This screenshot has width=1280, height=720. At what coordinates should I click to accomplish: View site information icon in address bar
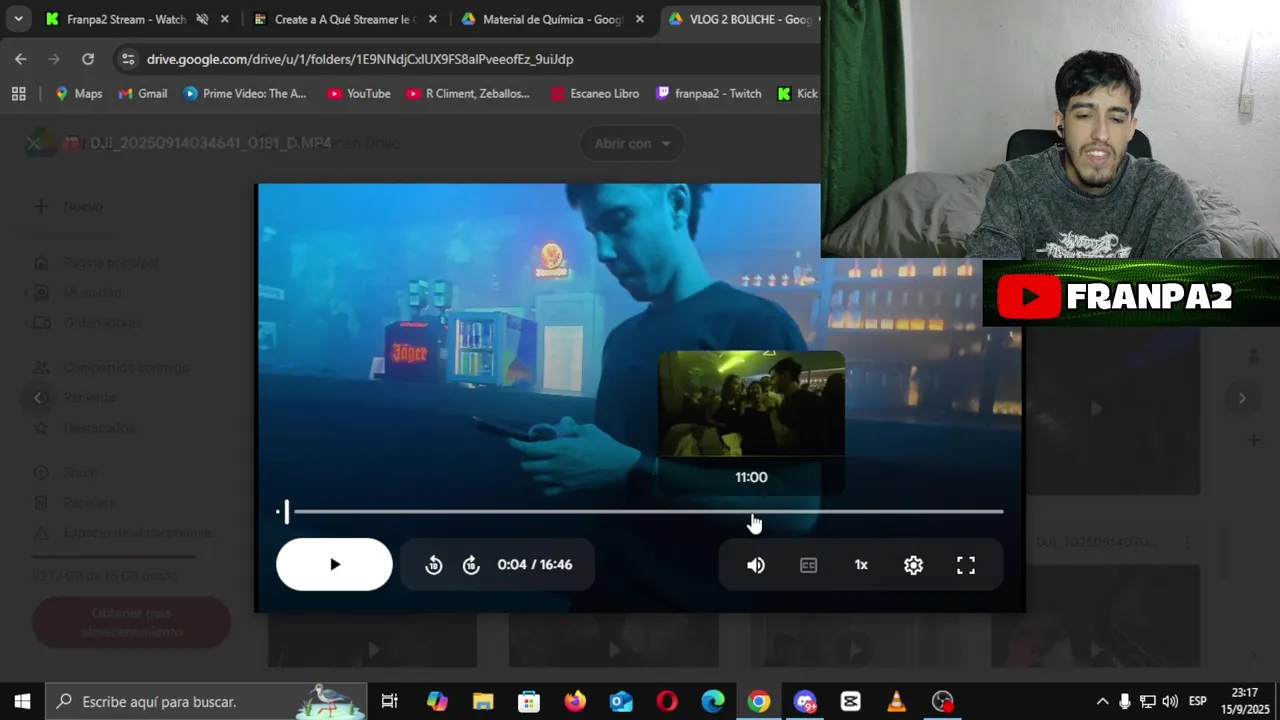pos(128,59)
